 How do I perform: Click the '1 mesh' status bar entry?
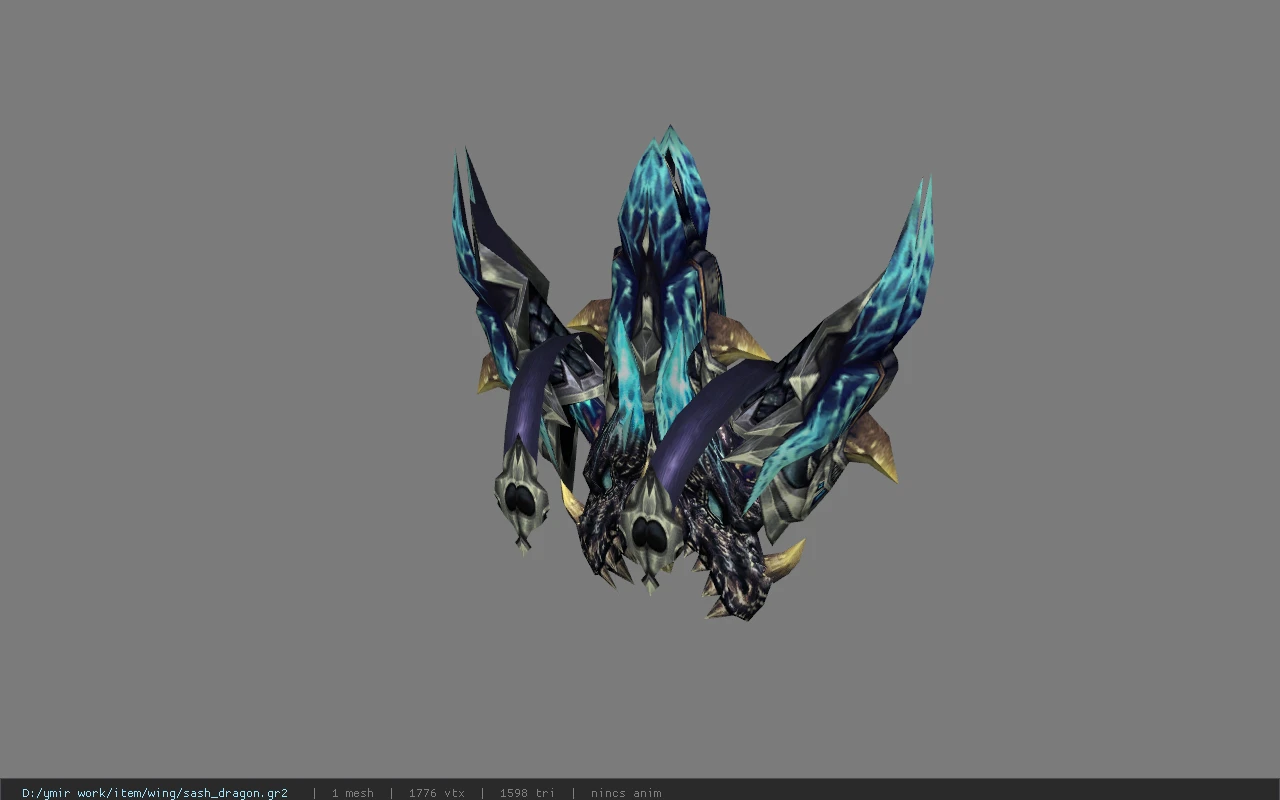(352, 793)
